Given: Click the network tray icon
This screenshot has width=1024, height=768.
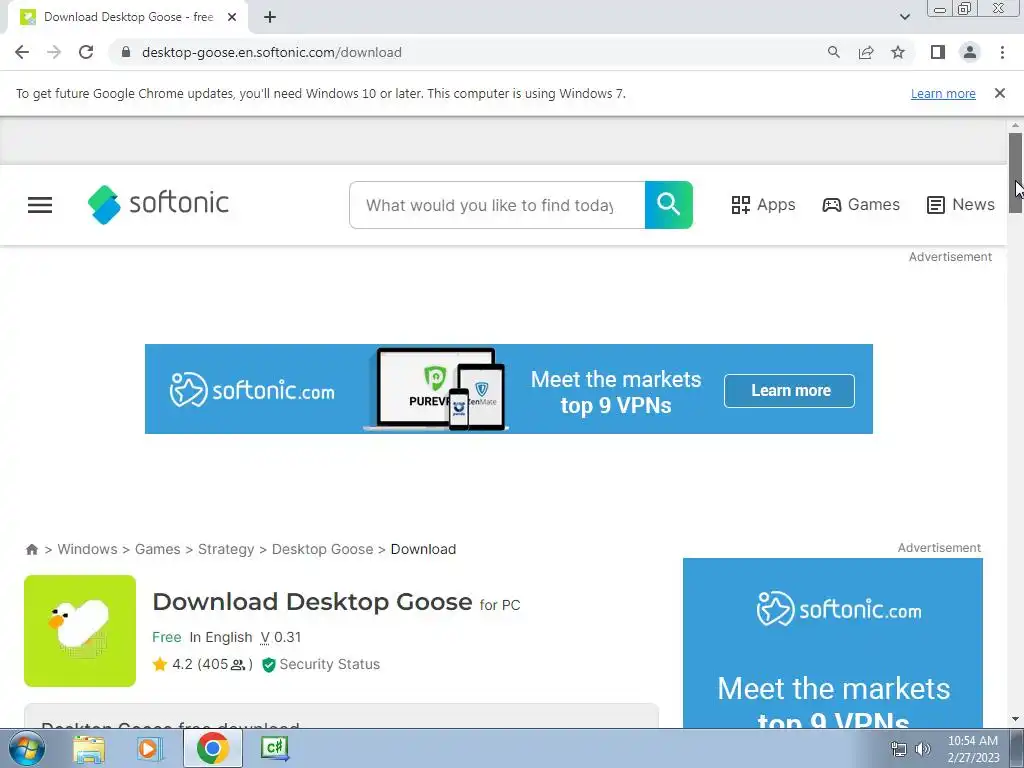Looking at the screenshot, I should click(x=899, y=749).
